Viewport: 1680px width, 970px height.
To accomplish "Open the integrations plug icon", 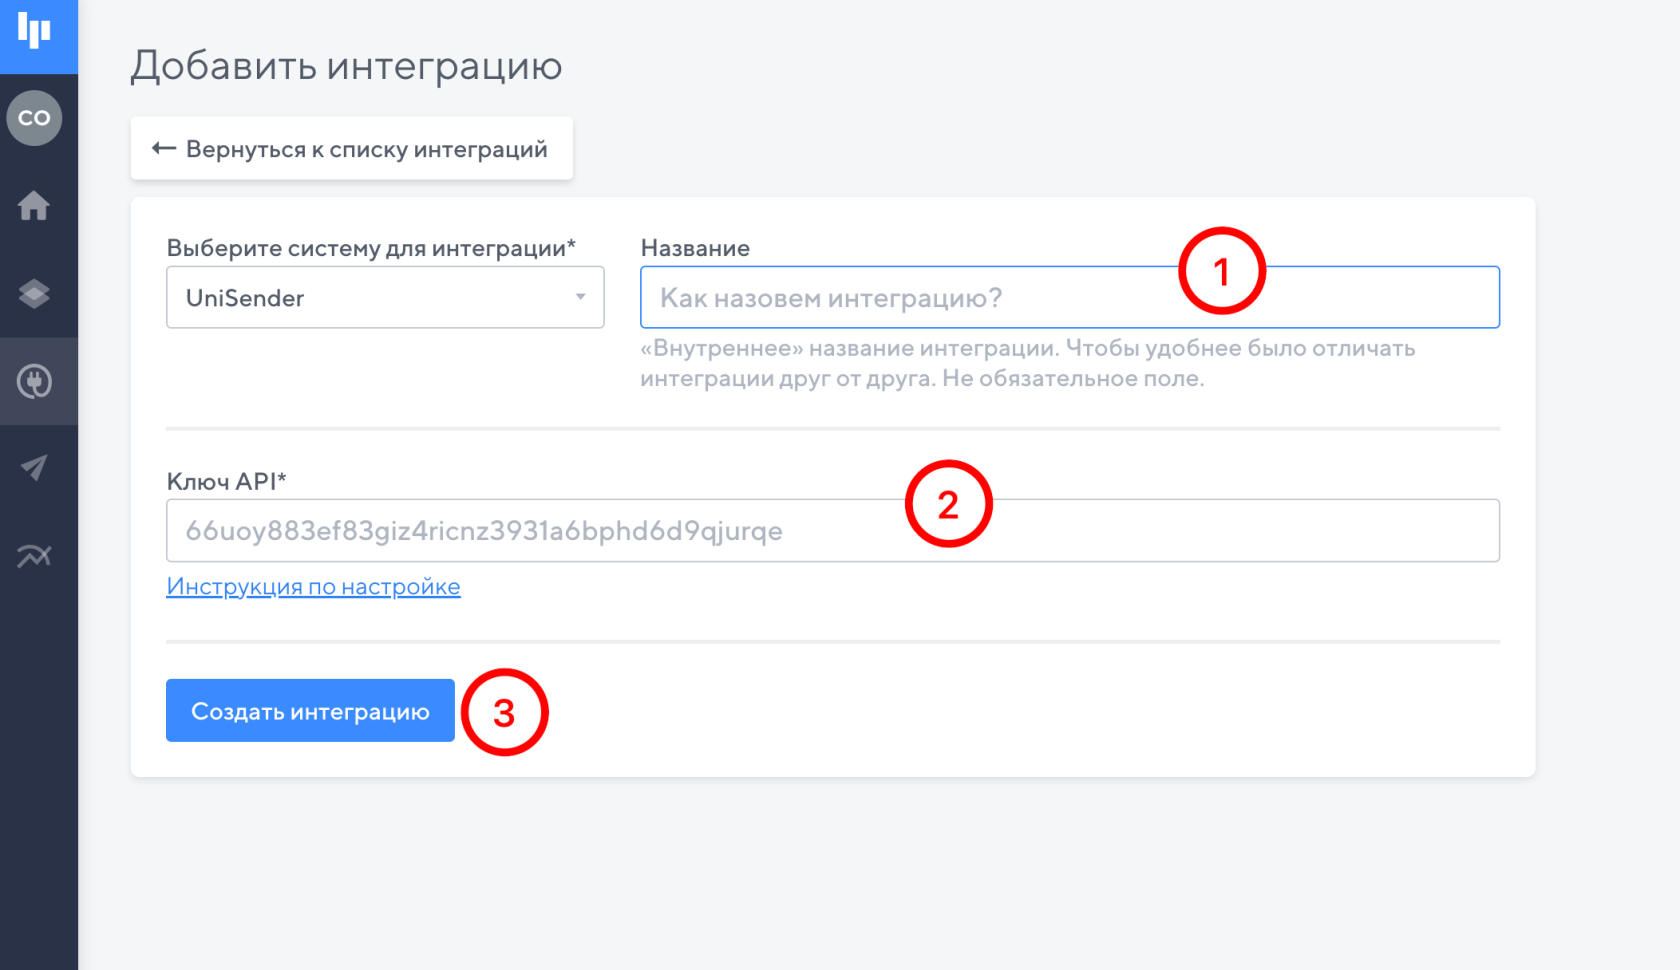I will [x=35, y=382].
